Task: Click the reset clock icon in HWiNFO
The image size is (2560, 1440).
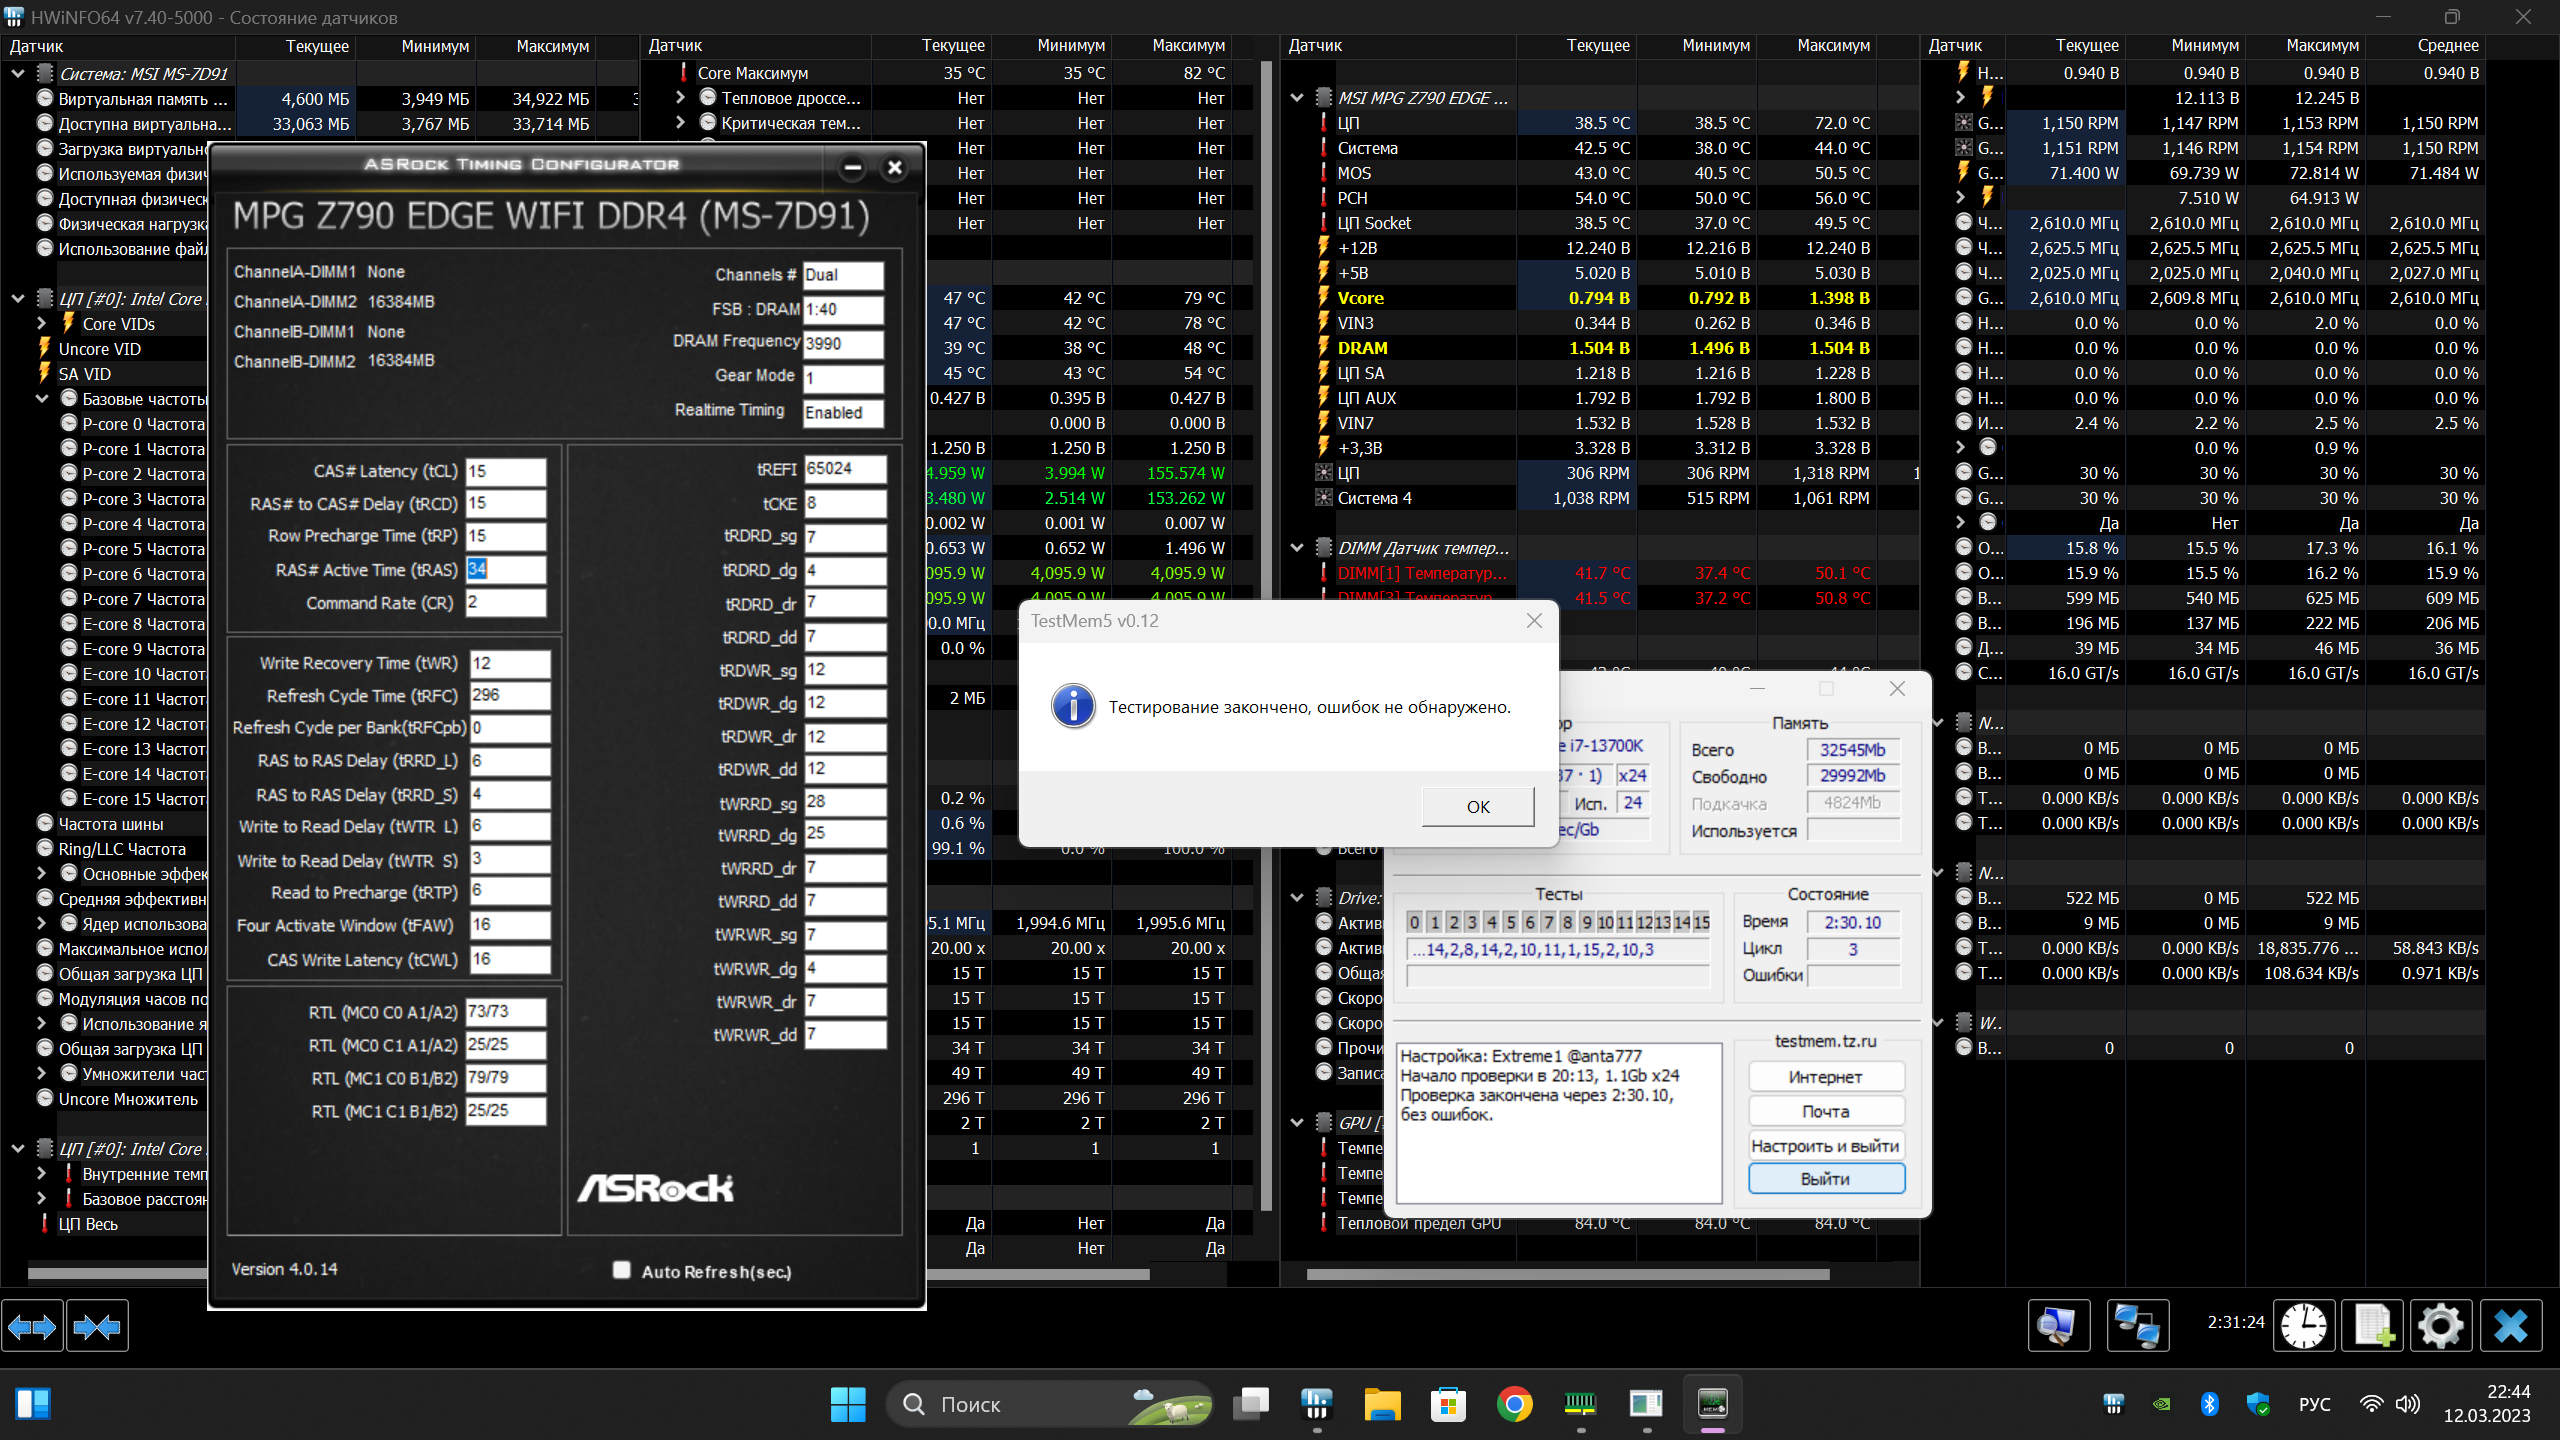Action: [2304, 1326]
